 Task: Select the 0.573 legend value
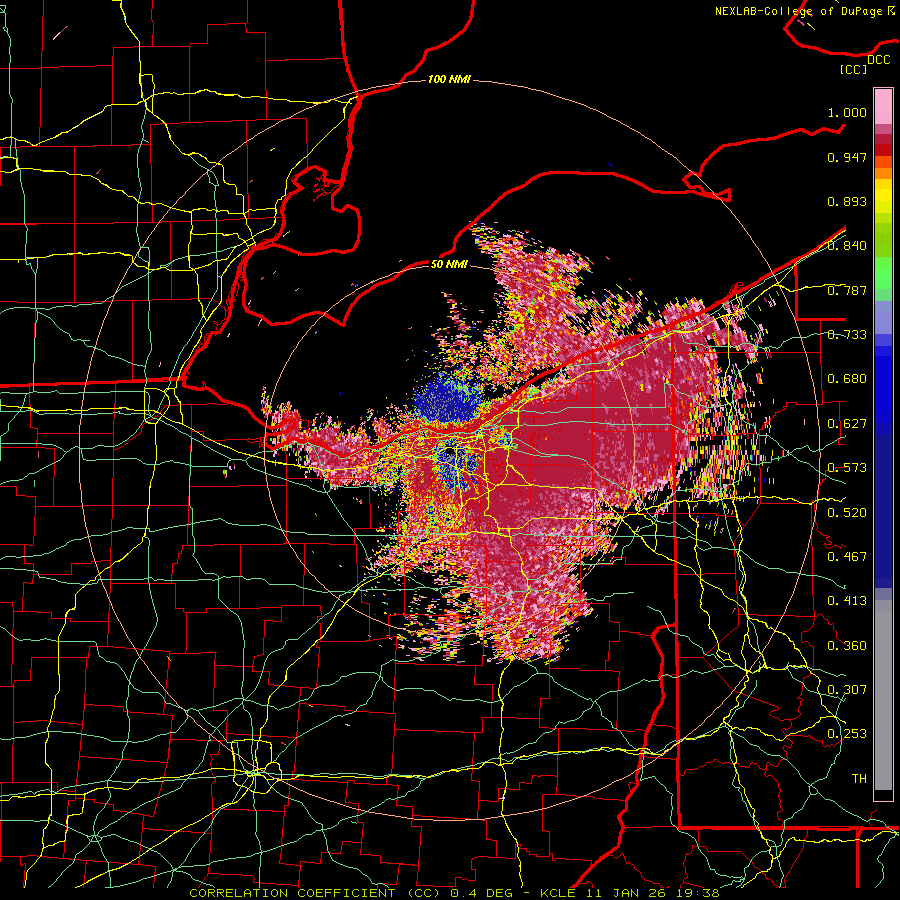coord(847,468)
